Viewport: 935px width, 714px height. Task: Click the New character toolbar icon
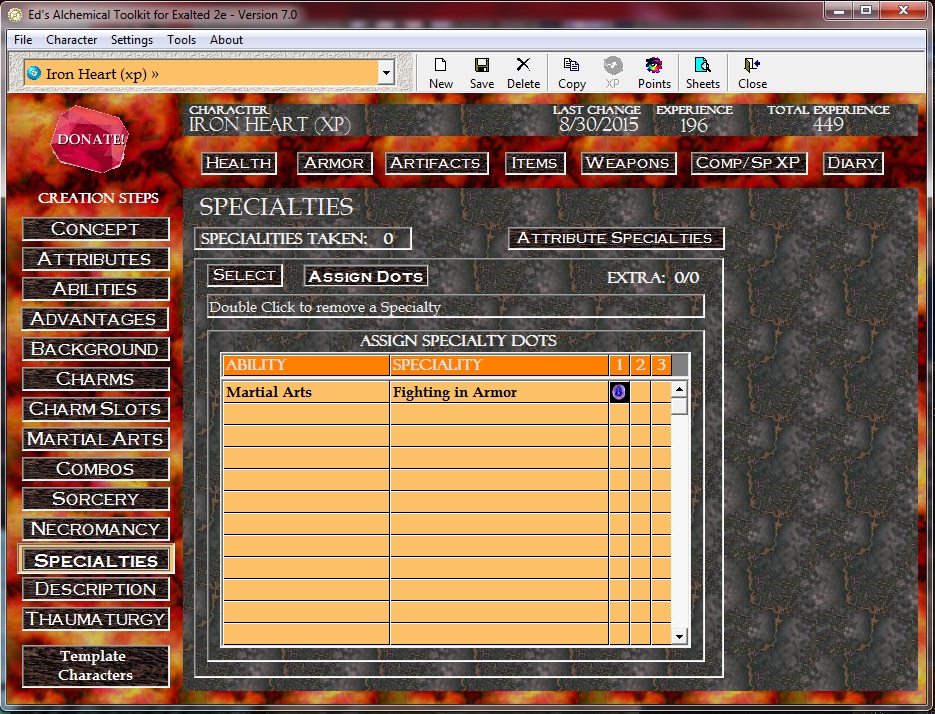(441, 73)
